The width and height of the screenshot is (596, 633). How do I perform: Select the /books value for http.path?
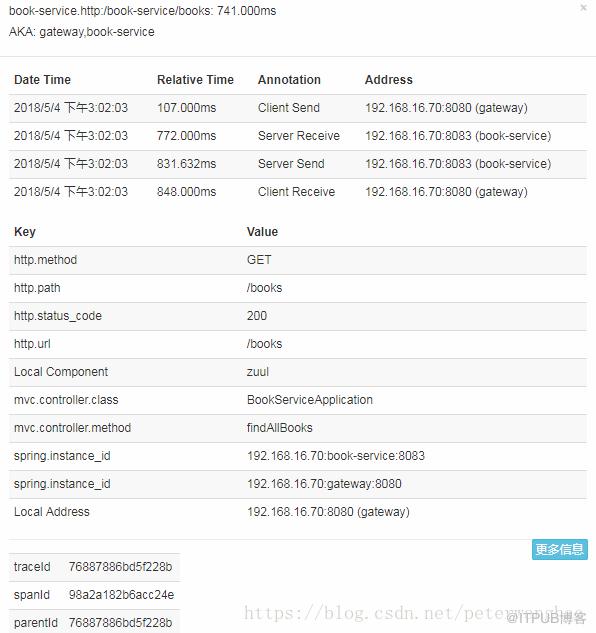point(264,288)
